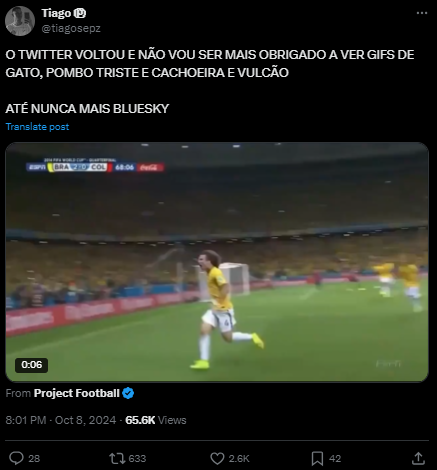Open Tiago display name profile link
437x470 pixels.
pos(56,13)
